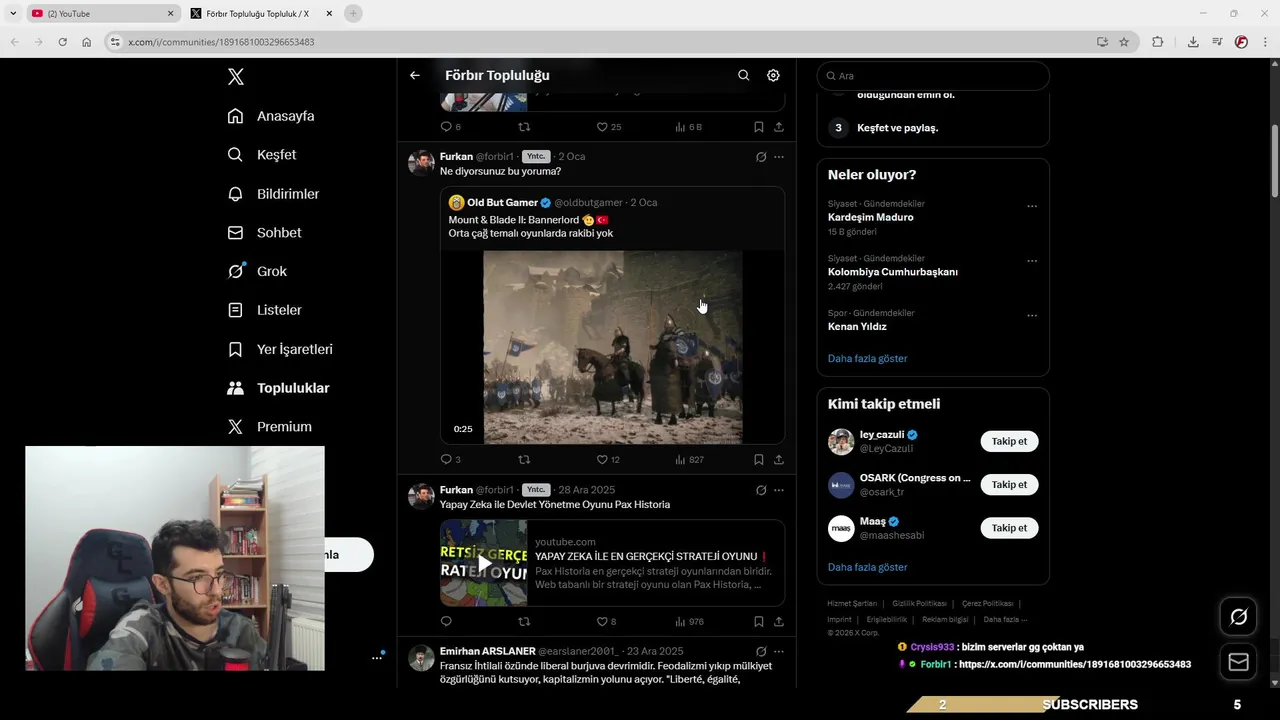
Task: Open account more options dots in sidebar
Action: [377, 657]
